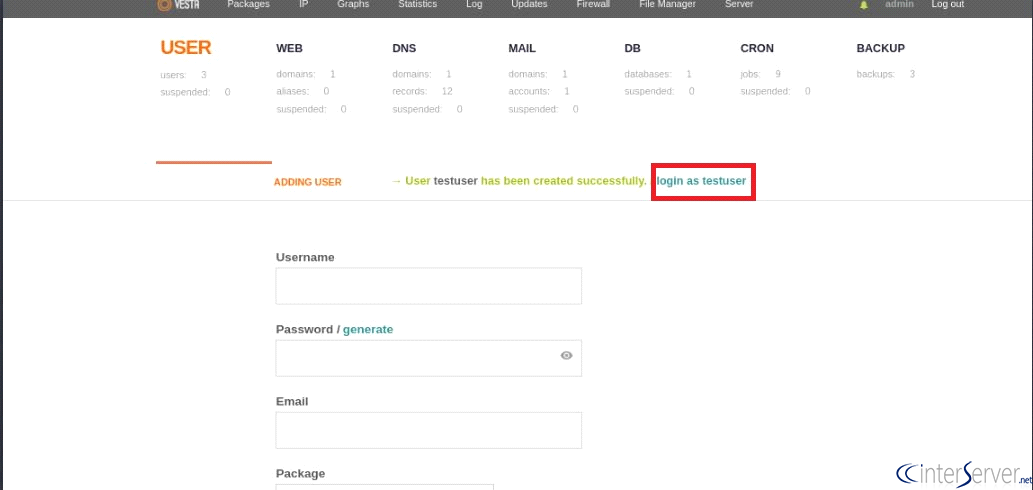Screen dimensions: 1033x490
Task: Open the Firewall menu item
Action: click(x=593, y=4)
